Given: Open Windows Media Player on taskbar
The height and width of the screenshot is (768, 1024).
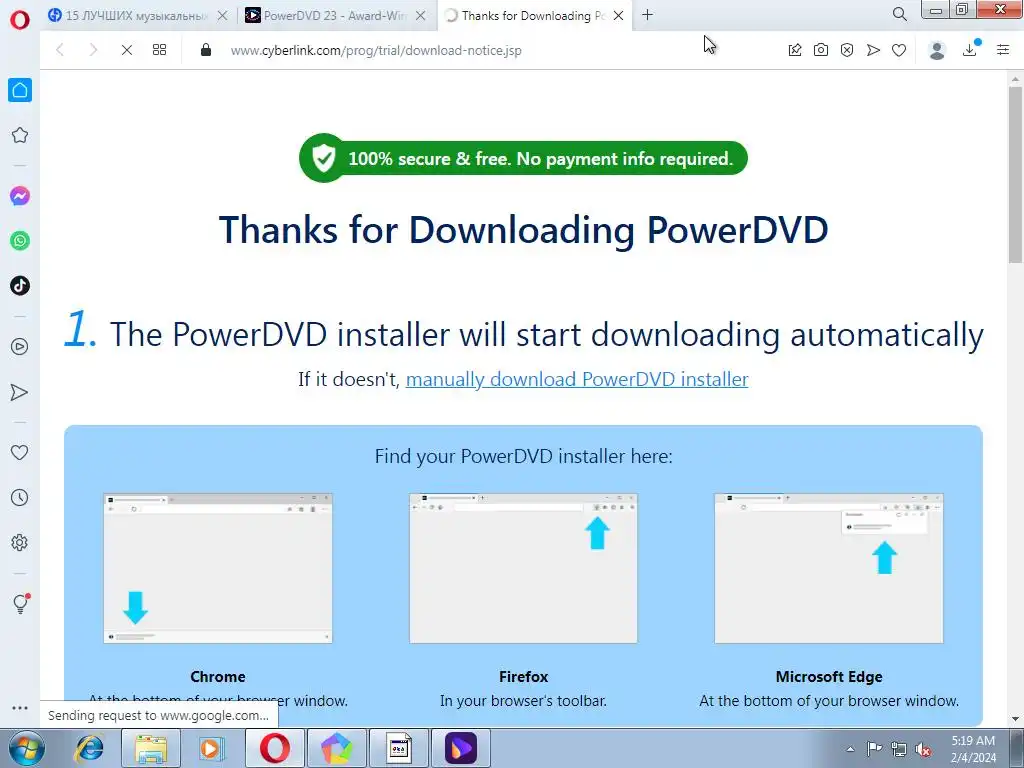Looking at the screenshot, I should tap(210, 748).
